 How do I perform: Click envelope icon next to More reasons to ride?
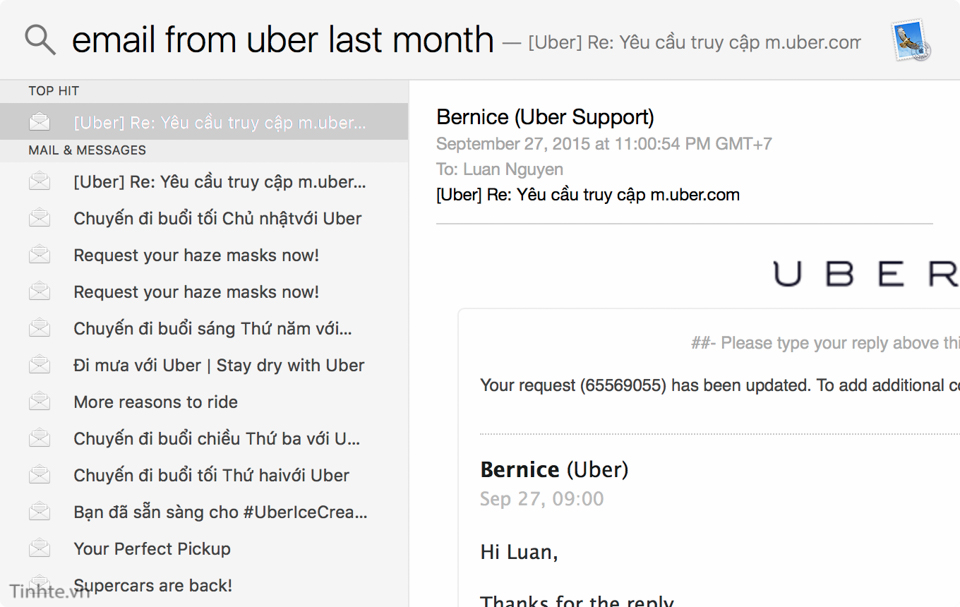pos(39,402)
